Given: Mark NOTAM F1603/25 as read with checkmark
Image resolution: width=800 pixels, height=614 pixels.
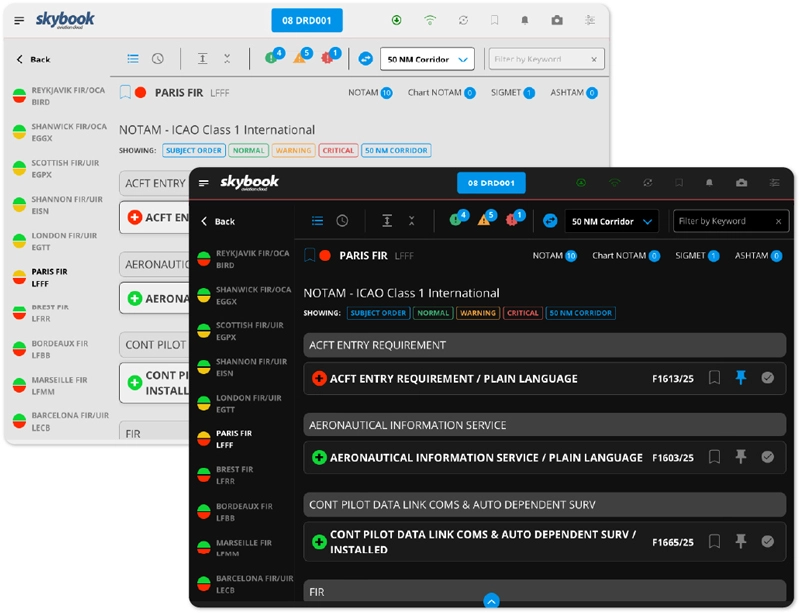Looking at the screenshot, I should click(767, 457).
